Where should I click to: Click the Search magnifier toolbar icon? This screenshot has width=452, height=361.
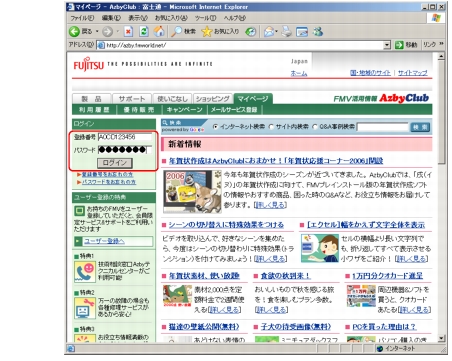[x=176, y=32]
